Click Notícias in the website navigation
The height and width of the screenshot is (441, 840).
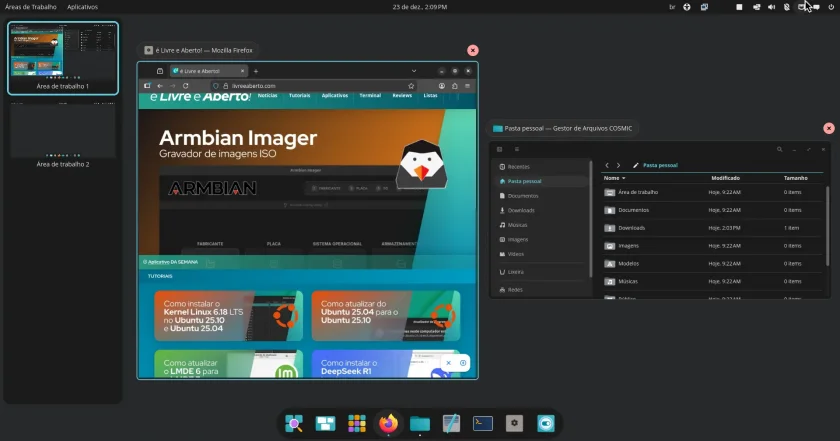coord(267,95)
